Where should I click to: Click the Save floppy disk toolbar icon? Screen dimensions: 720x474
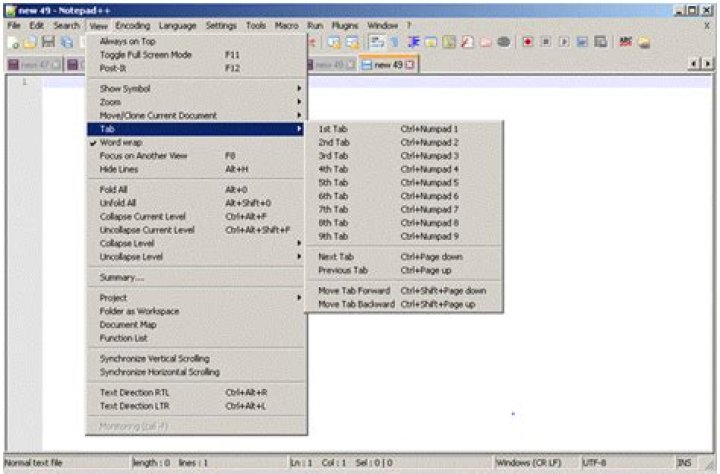pyautogui.click(x=48, y=43)
